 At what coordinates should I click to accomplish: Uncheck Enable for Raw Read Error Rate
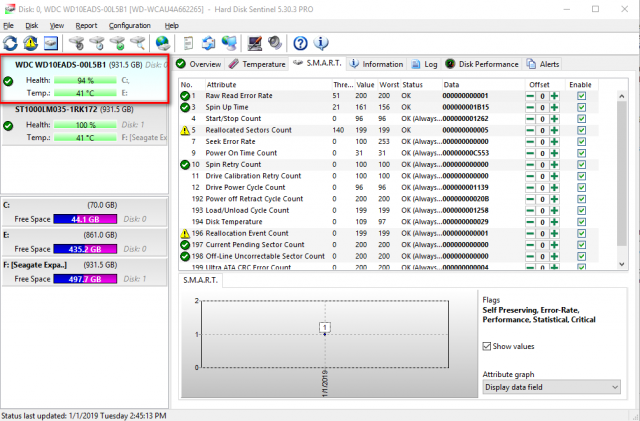point(581,95)
